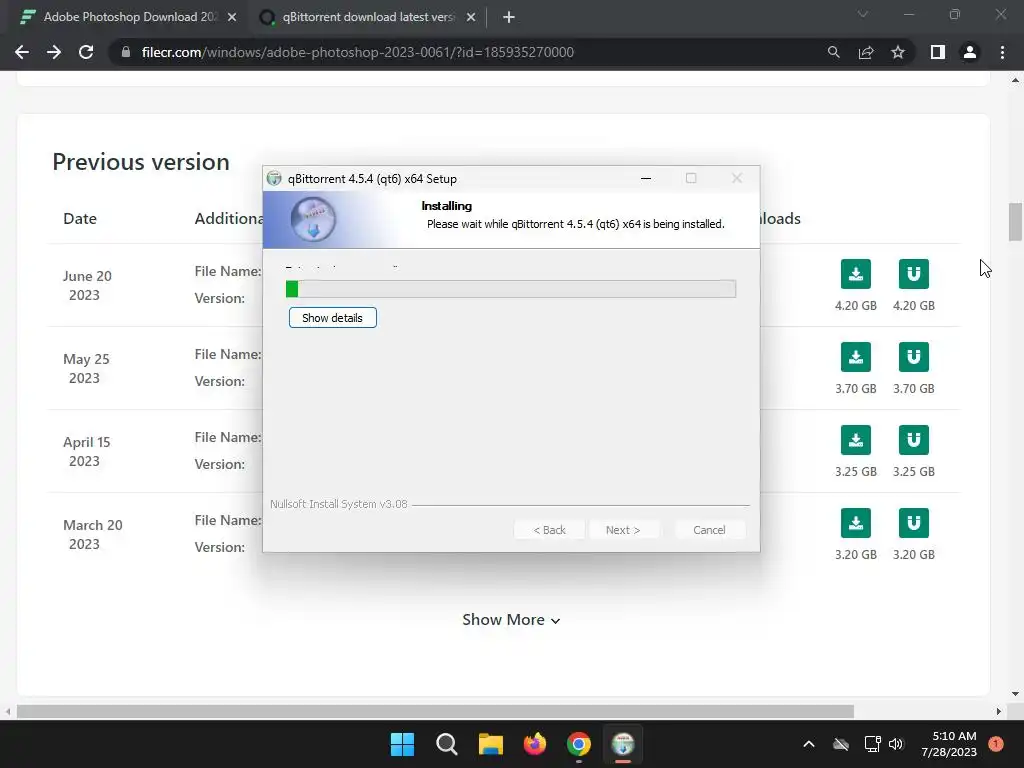Bookmark this page with the star icon
The width and height of the screenshot is (1024, 768).
click(x=898, y=52)
